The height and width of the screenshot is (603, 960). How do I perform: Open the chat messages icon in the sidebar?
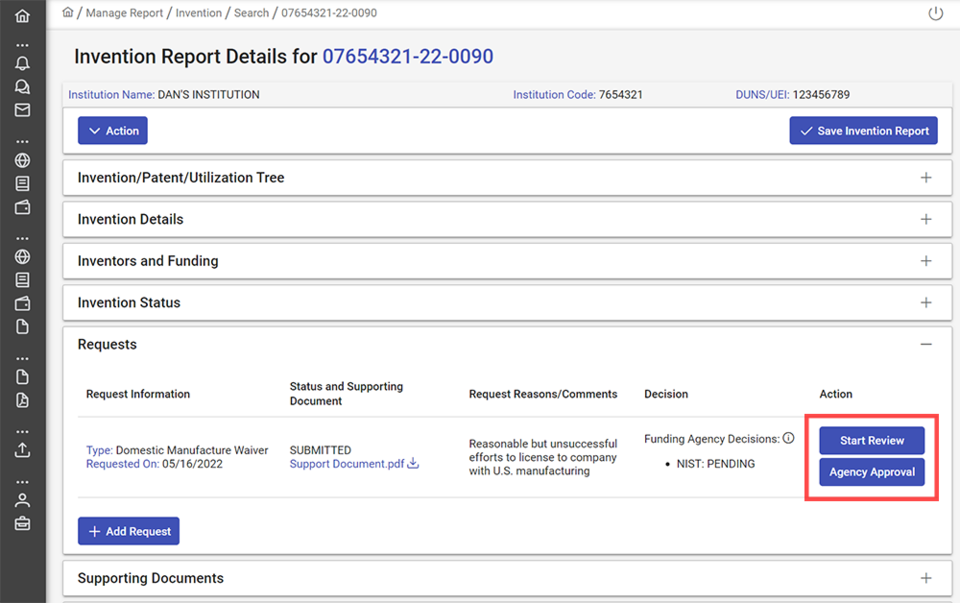point(22,86)
